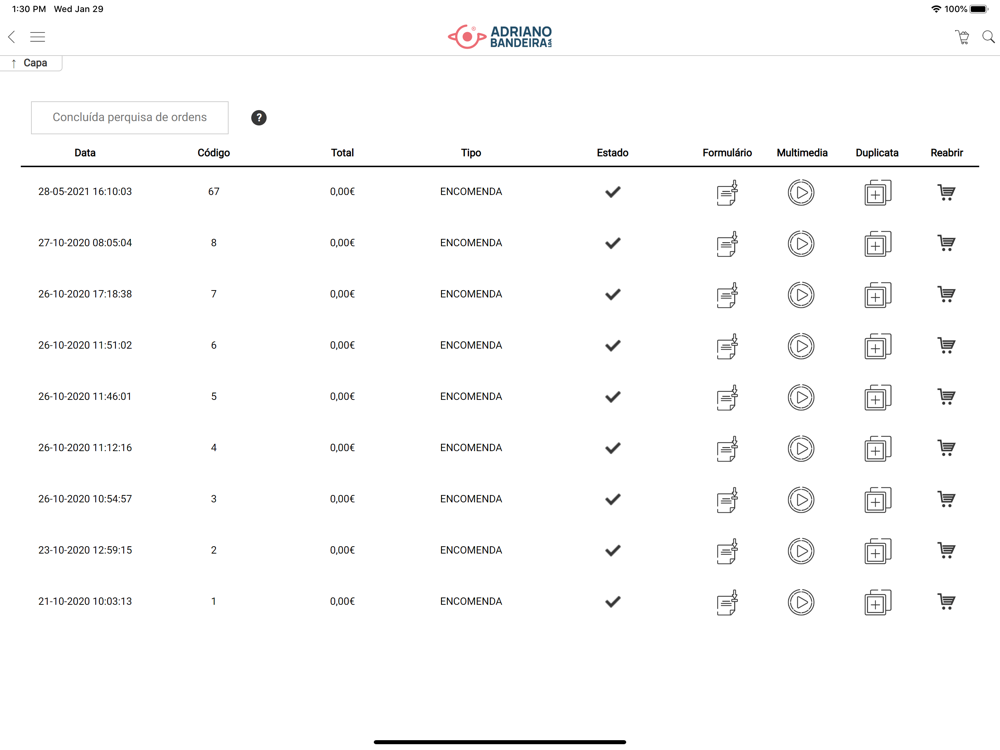The height and width of the screenshot is (750, 1000).
Task: Reopen order code 8 cart
Action: 946,243
